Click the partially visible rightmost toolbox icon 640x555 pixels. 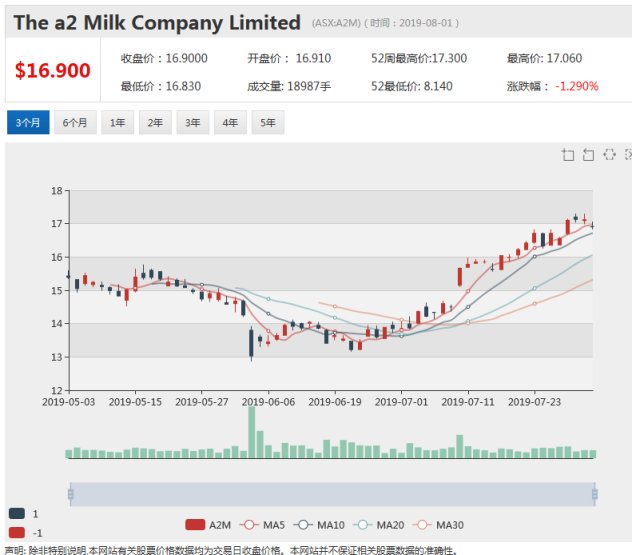point(629,154)
